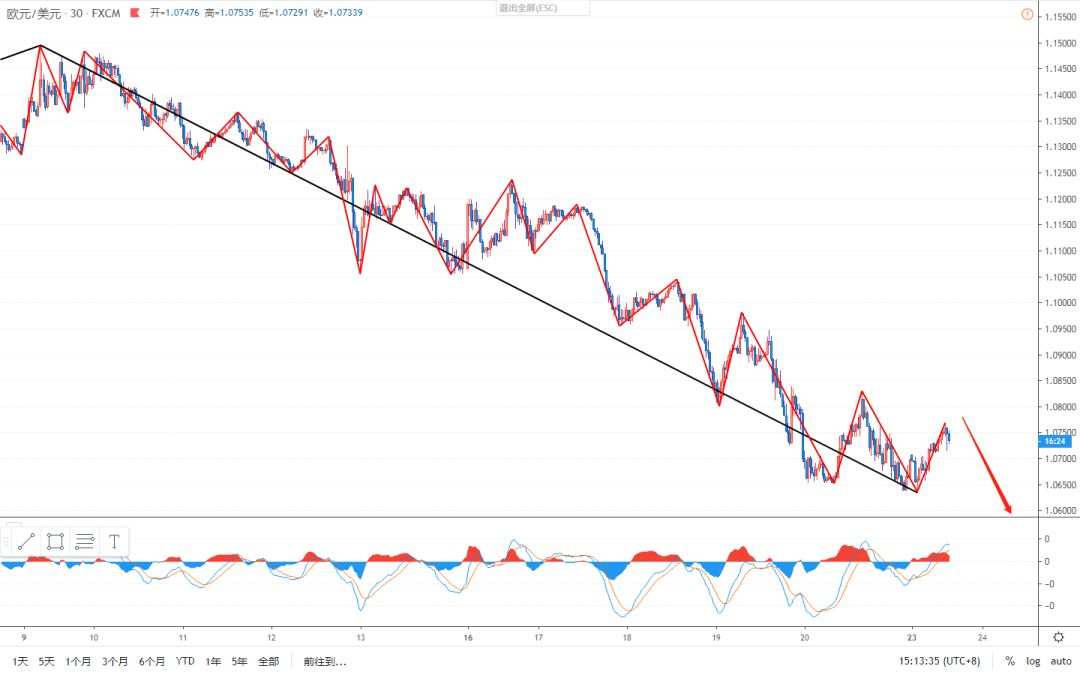Click the orange alert icon
1080x675 pixels.
point(1026,14)
